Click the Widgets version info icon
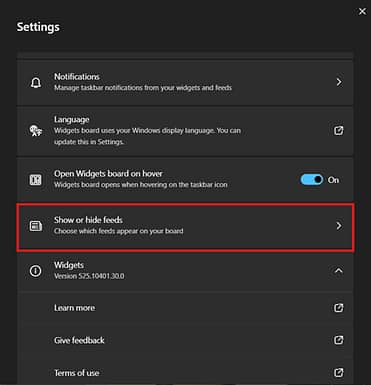Image resolution: width=371 pixels, height=385 pixels. click(x=36, y=271)
